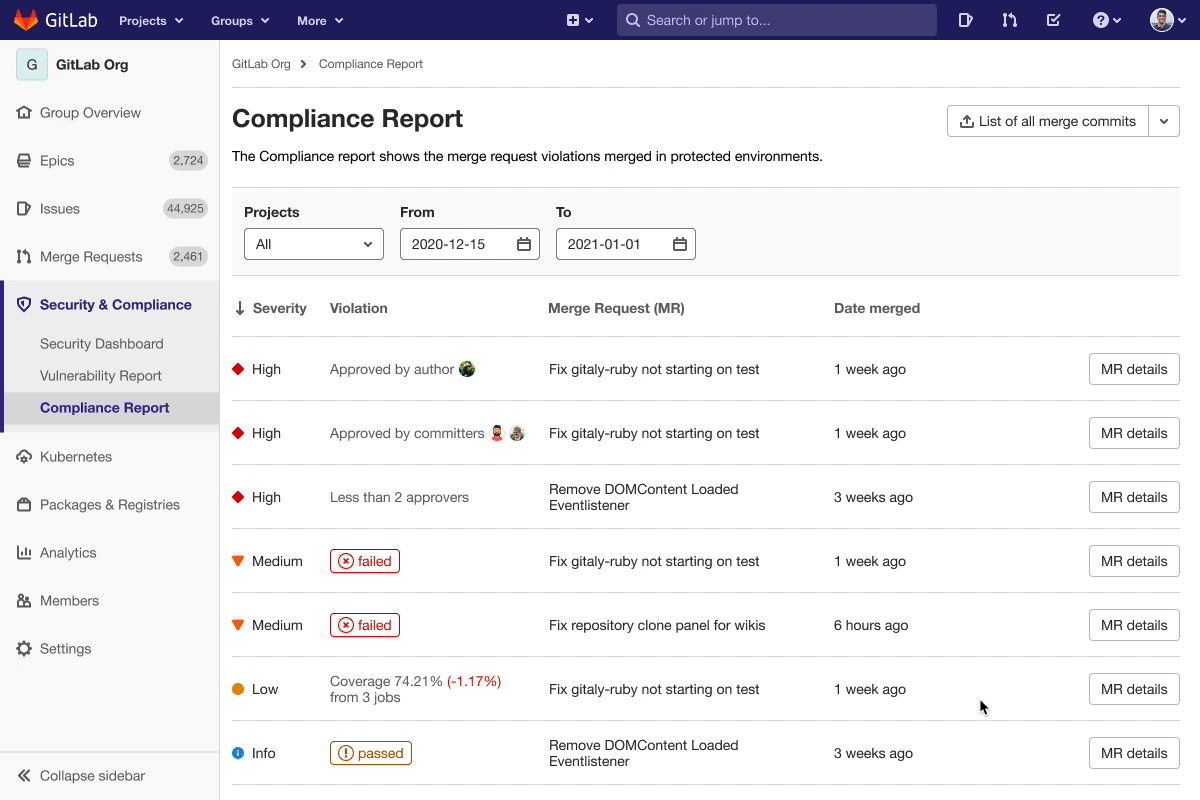Click the GitLab fox logo

pos(26,20)
